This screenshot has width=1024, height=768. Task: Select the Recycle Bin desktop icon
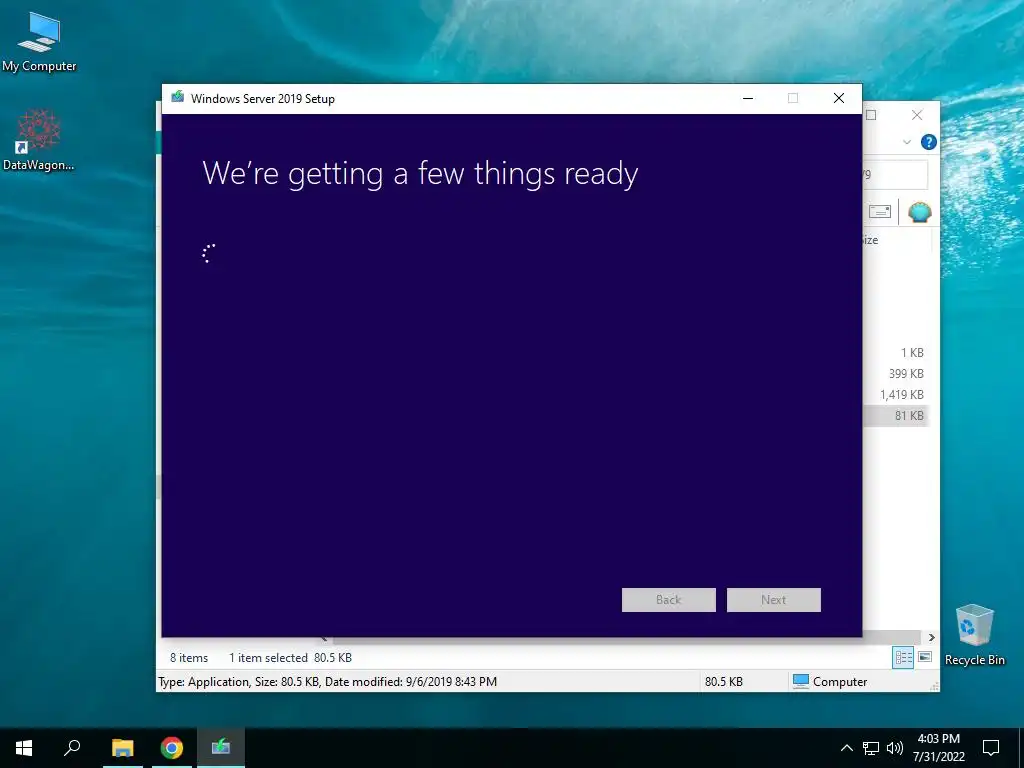tap(974, 635)
